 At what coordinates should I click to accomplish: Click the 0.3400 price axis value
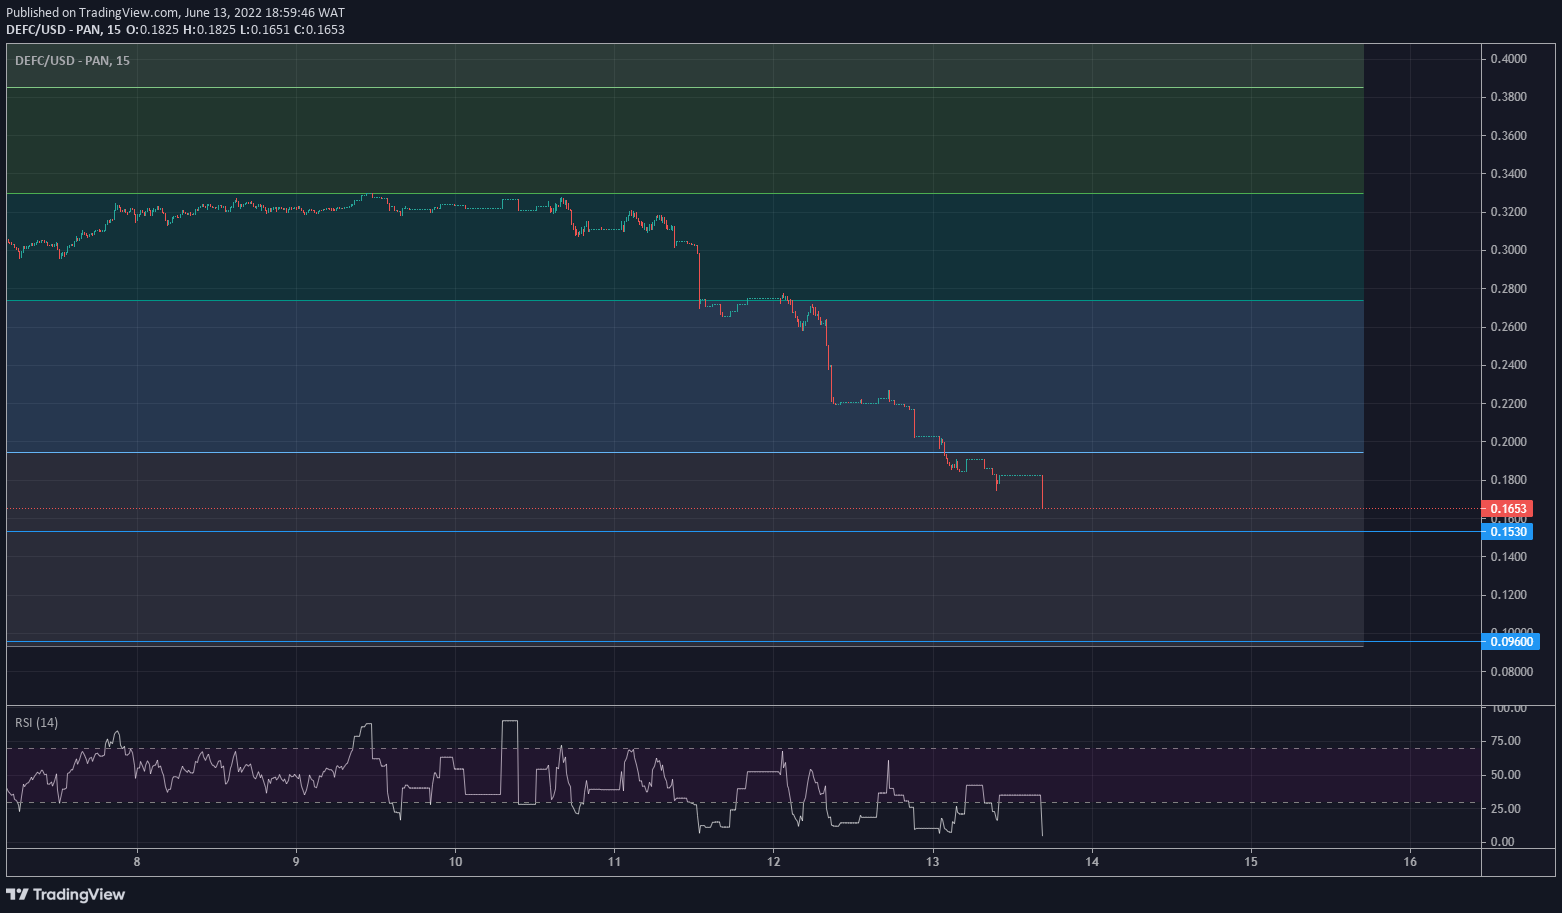[1508, 174]
